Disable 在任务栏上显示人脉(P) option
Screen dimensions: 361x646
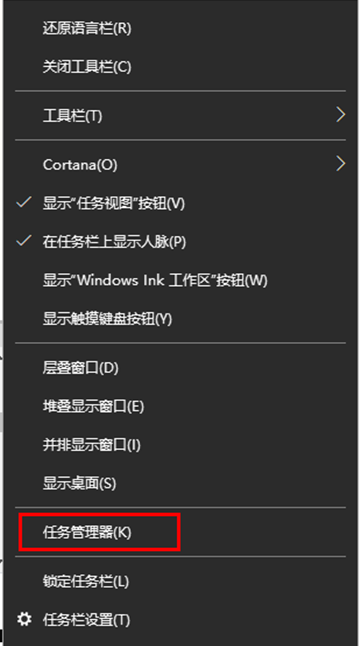tap(180, 241)
